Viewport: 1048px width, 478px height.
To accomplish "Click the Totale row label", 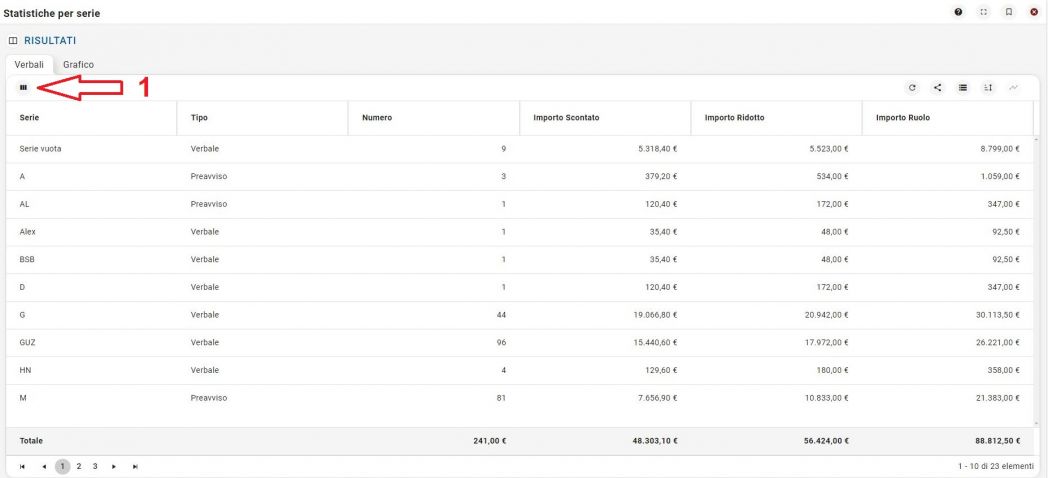I will pyautogui.click(x=31, y=441).
